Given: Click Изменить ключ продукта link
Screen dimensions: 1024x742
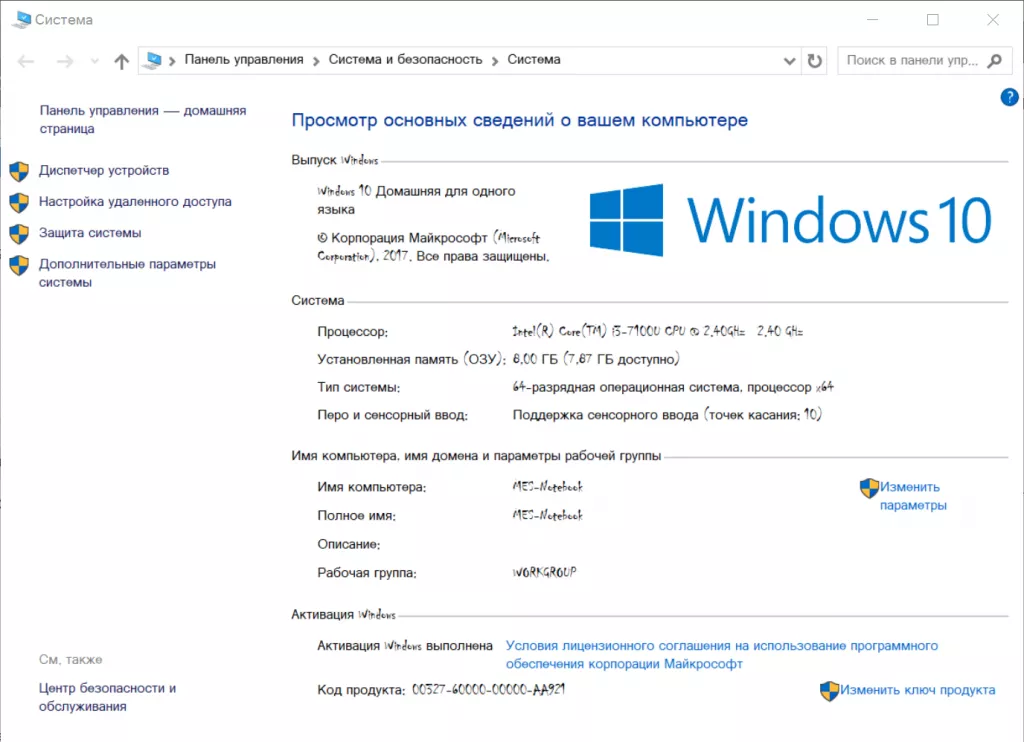Looking at the screenshot, I should 918,690.
